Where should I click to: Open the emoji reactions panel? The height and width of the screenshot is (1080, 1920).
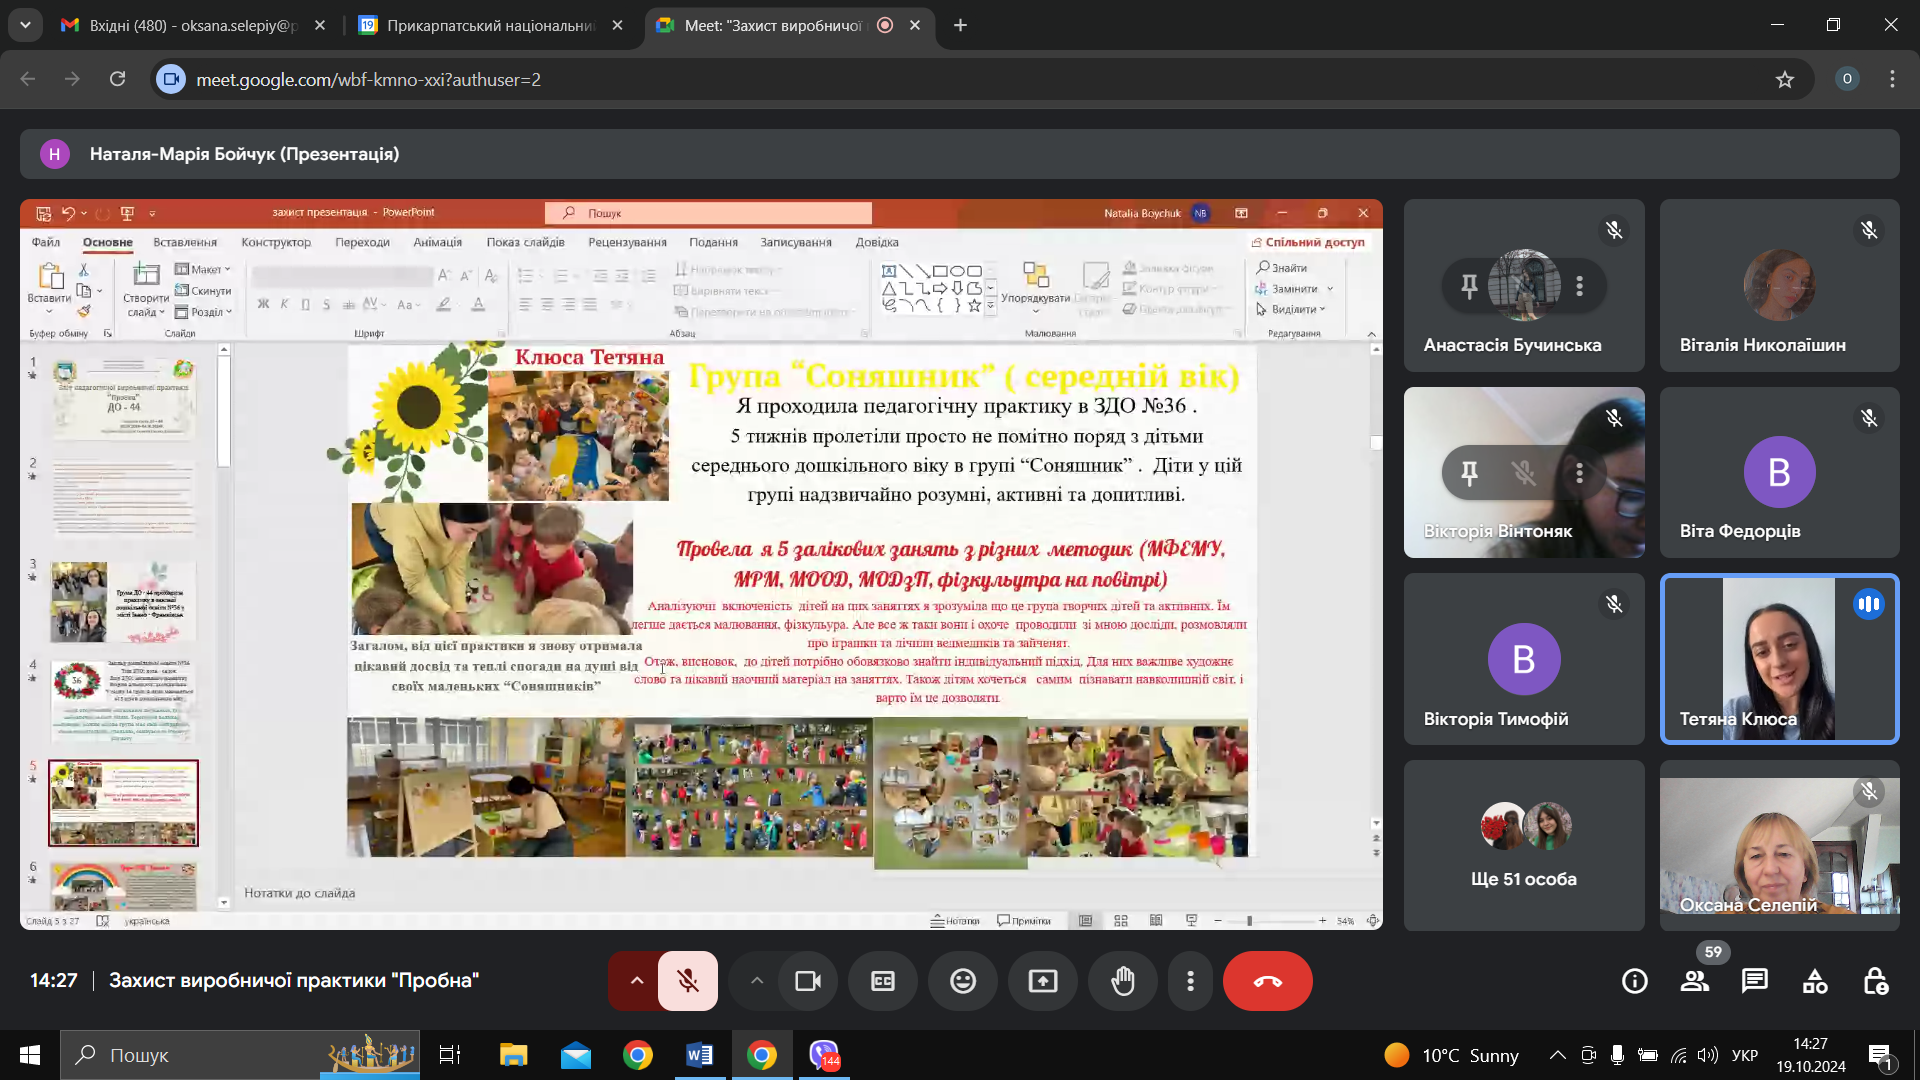pyautogui.click(x=963, y=981)
